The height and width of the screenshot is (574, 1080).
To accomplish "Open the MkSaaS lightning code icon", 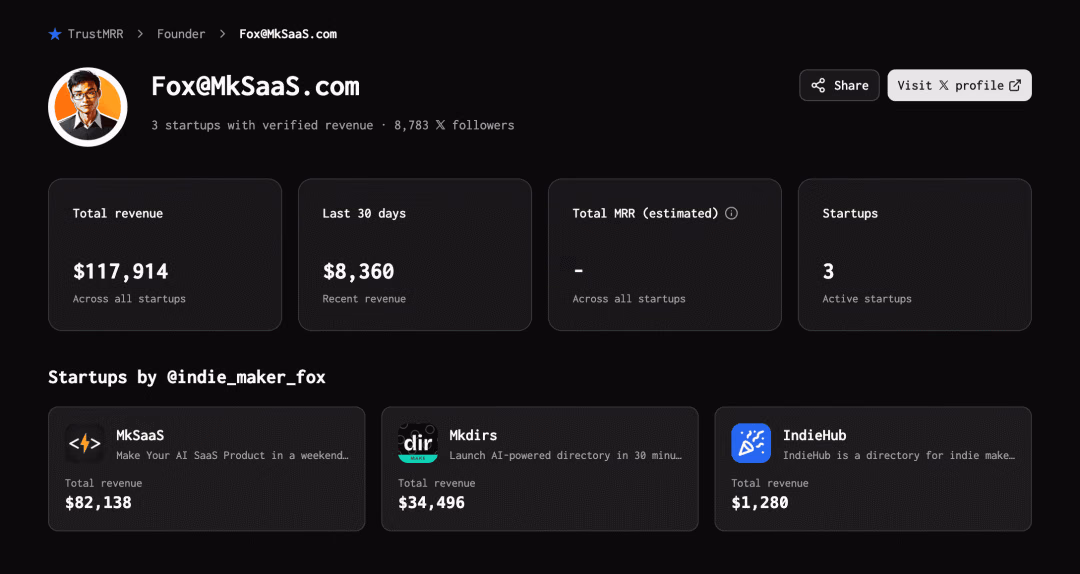I will pos(85,443).
